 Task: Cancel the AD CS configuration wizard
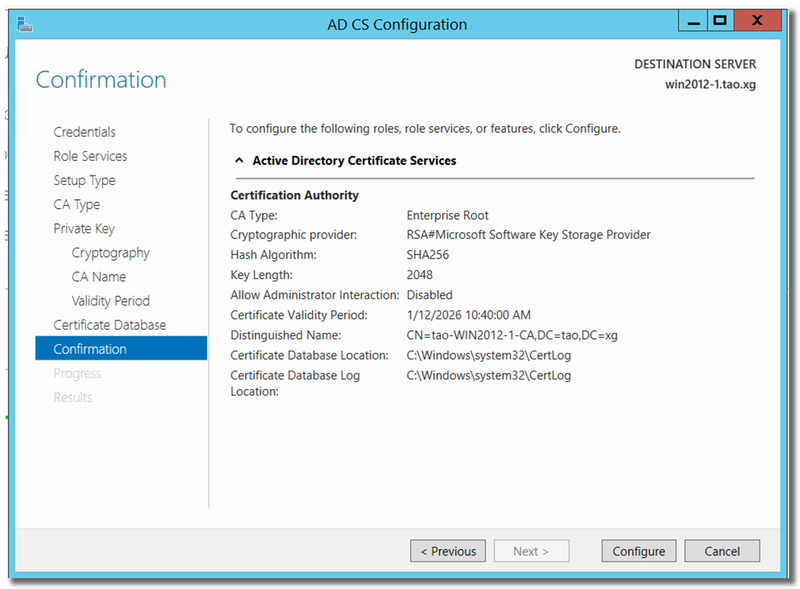click(722, 551)
